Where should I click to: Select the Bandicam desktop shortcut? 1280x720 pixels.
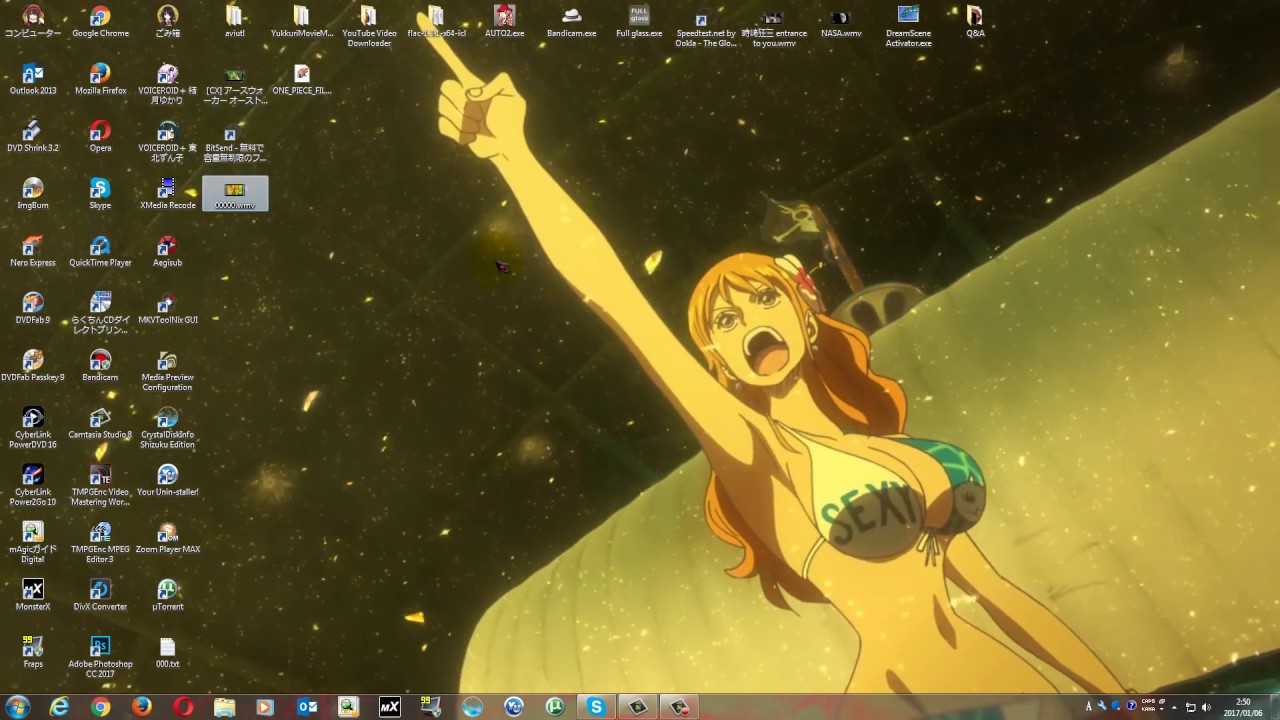click(100, 365)
